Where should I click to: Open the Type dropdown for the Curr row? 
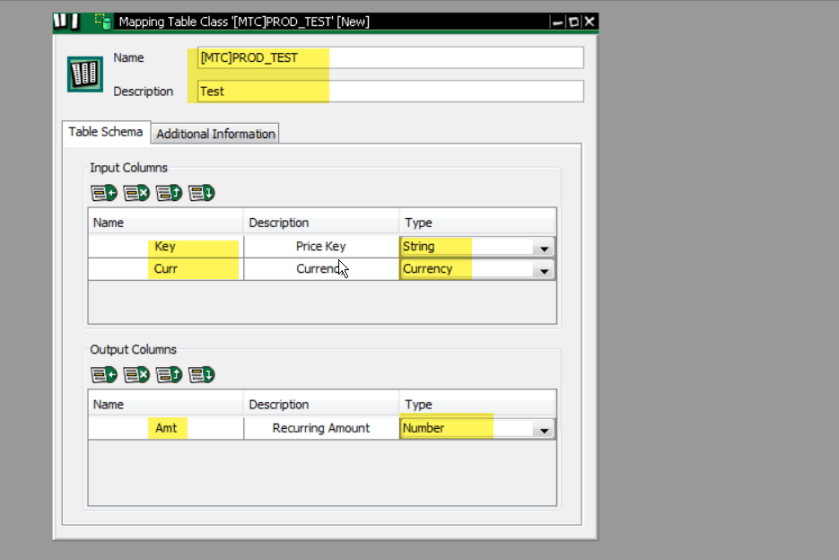coord(544,270)
